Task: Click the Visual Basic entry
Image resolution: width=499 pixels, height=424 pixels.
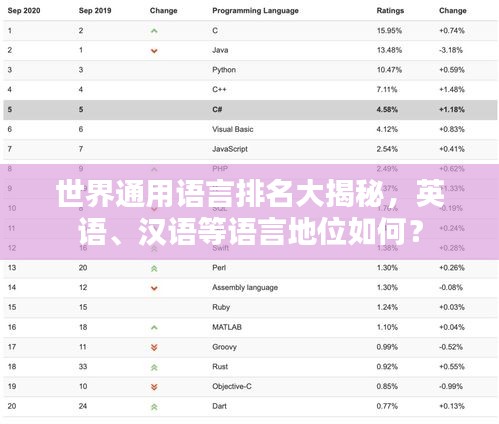Action: 233,129
